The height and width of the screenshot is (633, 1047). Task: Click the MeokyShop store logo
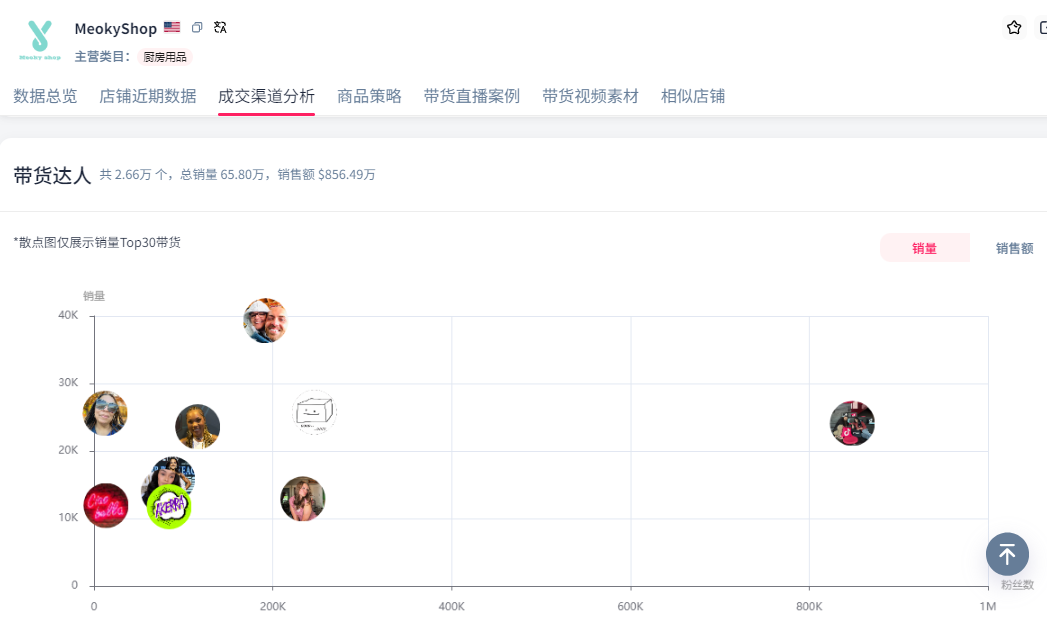click(x=40, y=41)
